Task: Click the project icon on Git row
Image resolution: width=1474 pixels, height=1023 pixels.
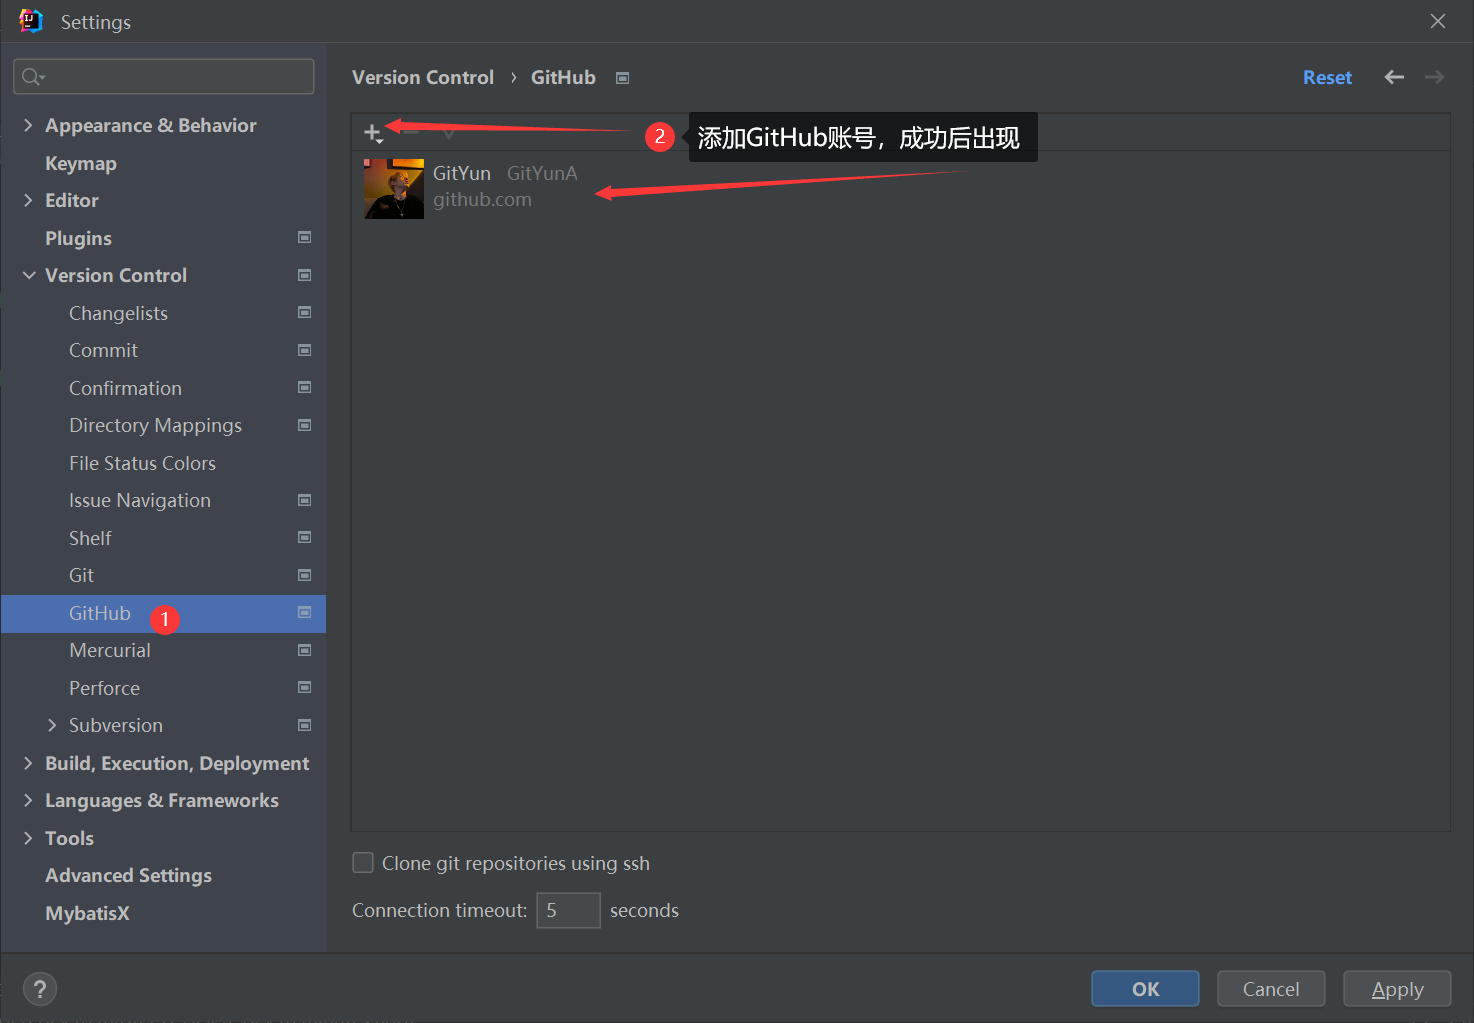Action: [x=305, y=575]
